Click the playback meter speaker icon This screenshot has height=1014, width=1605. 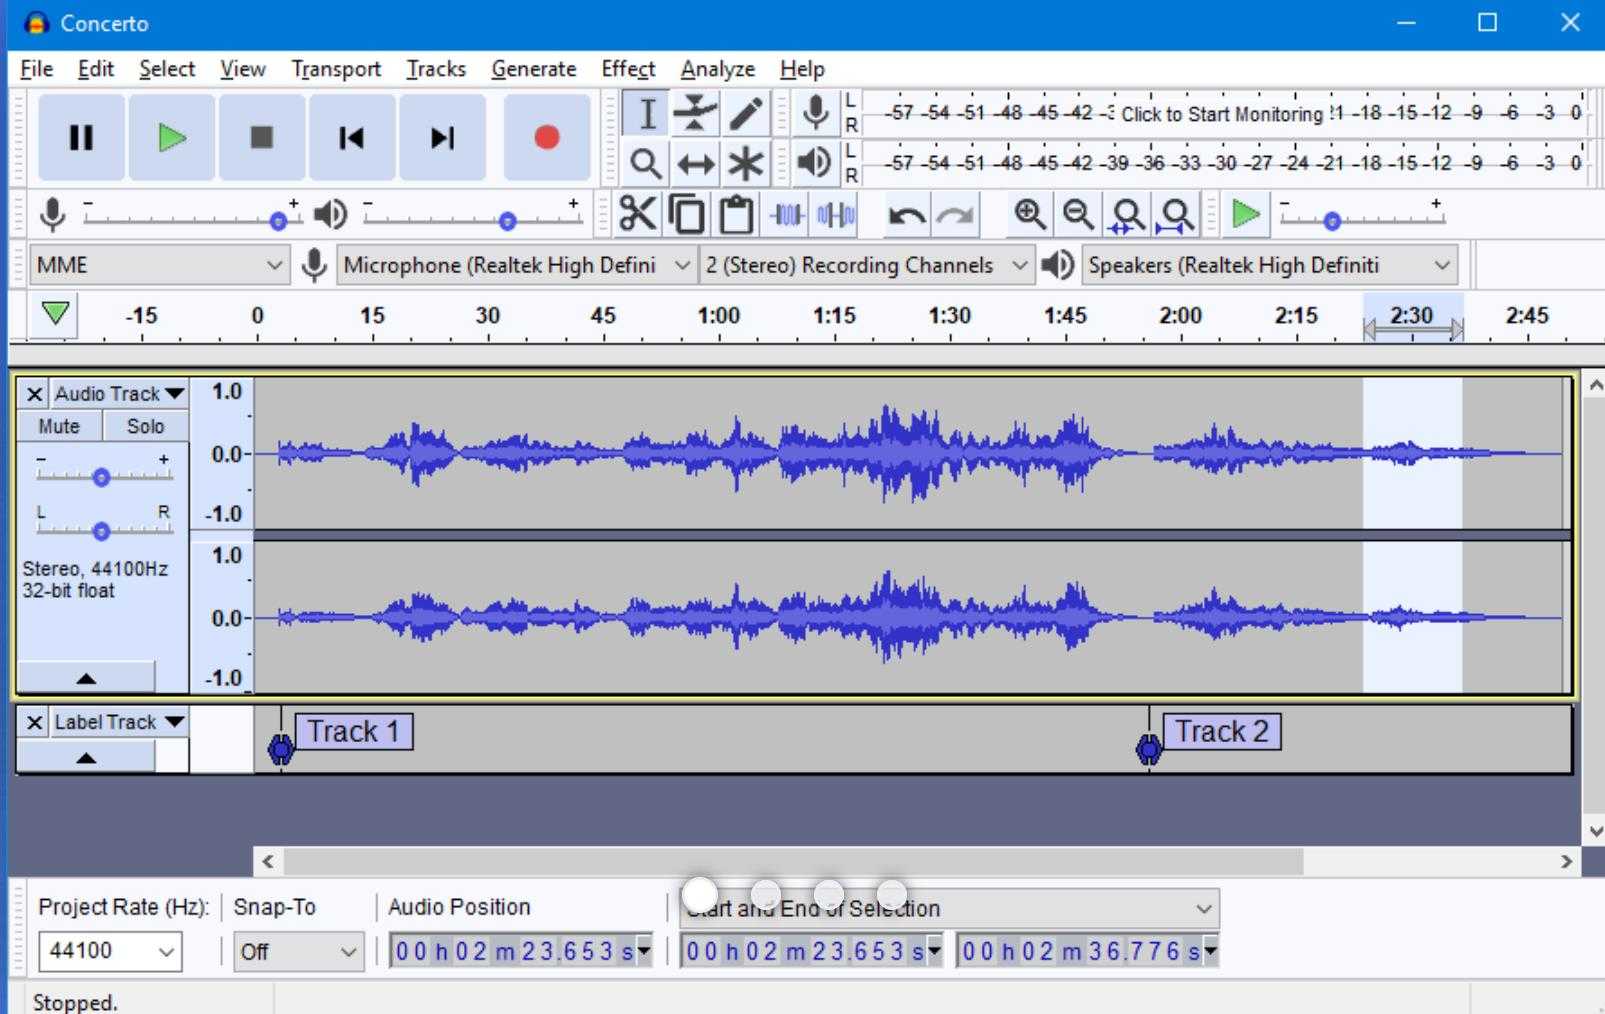[x=816, y=162]
